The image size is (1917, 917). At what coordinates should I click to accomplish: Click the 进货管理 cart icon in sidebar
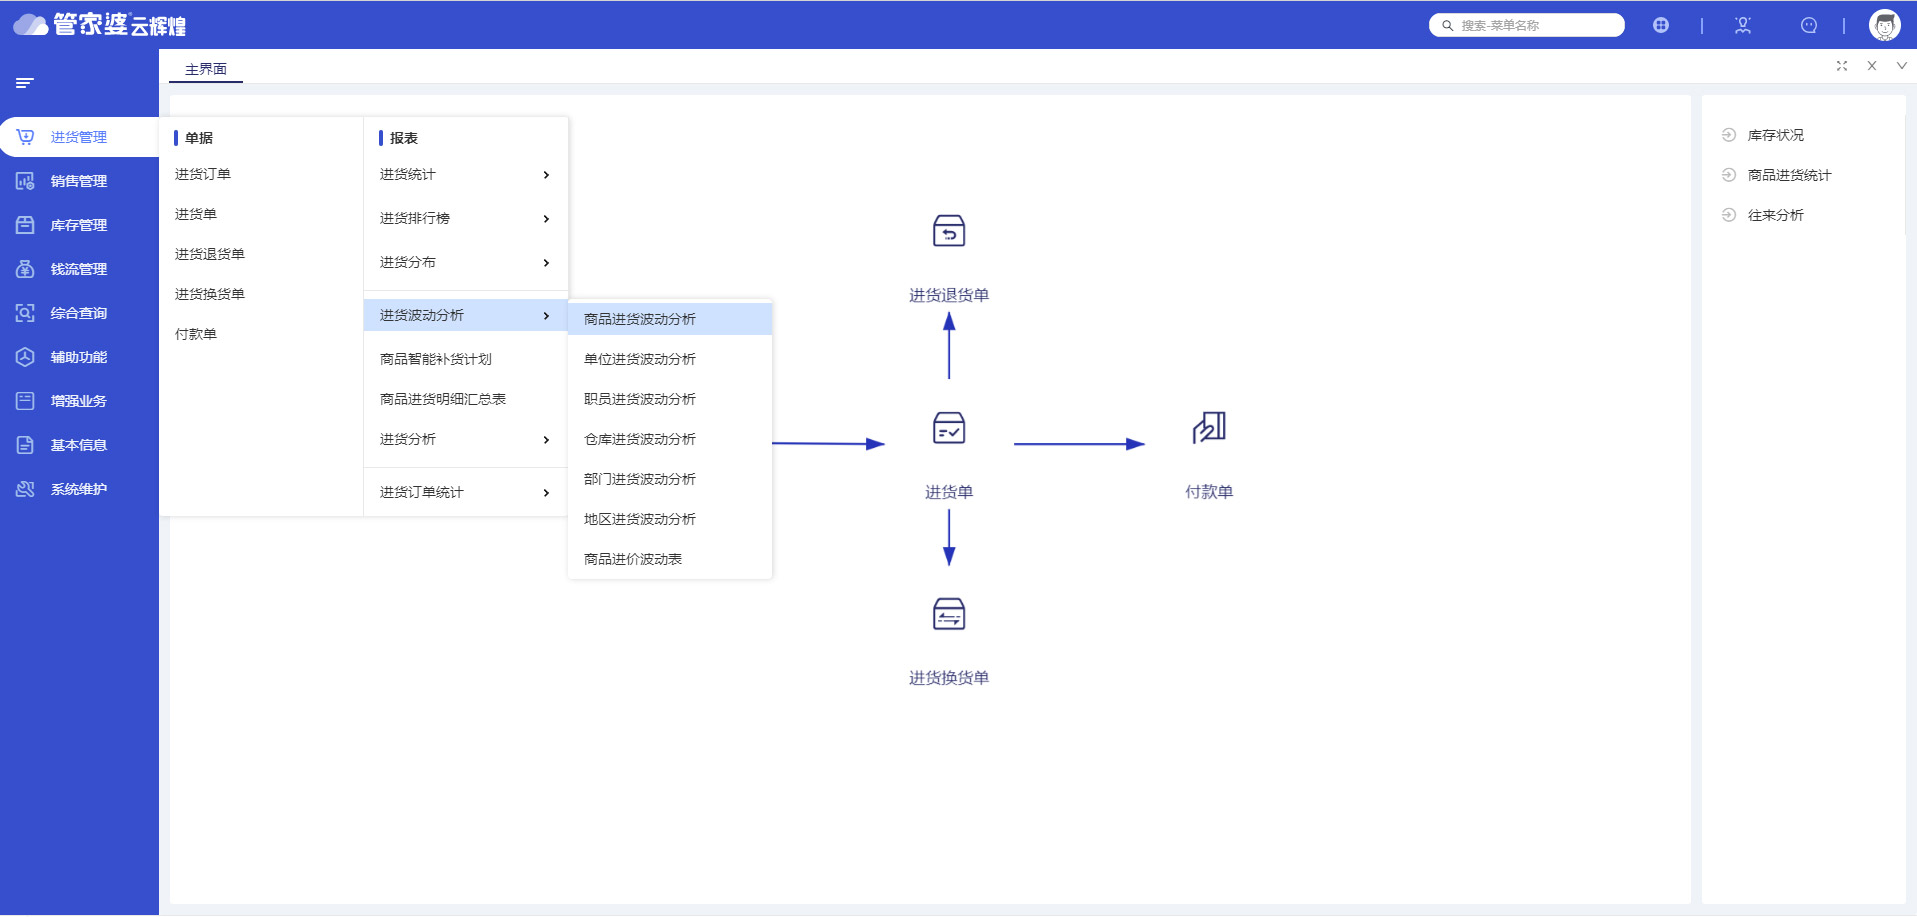click(x=25, y=137)
